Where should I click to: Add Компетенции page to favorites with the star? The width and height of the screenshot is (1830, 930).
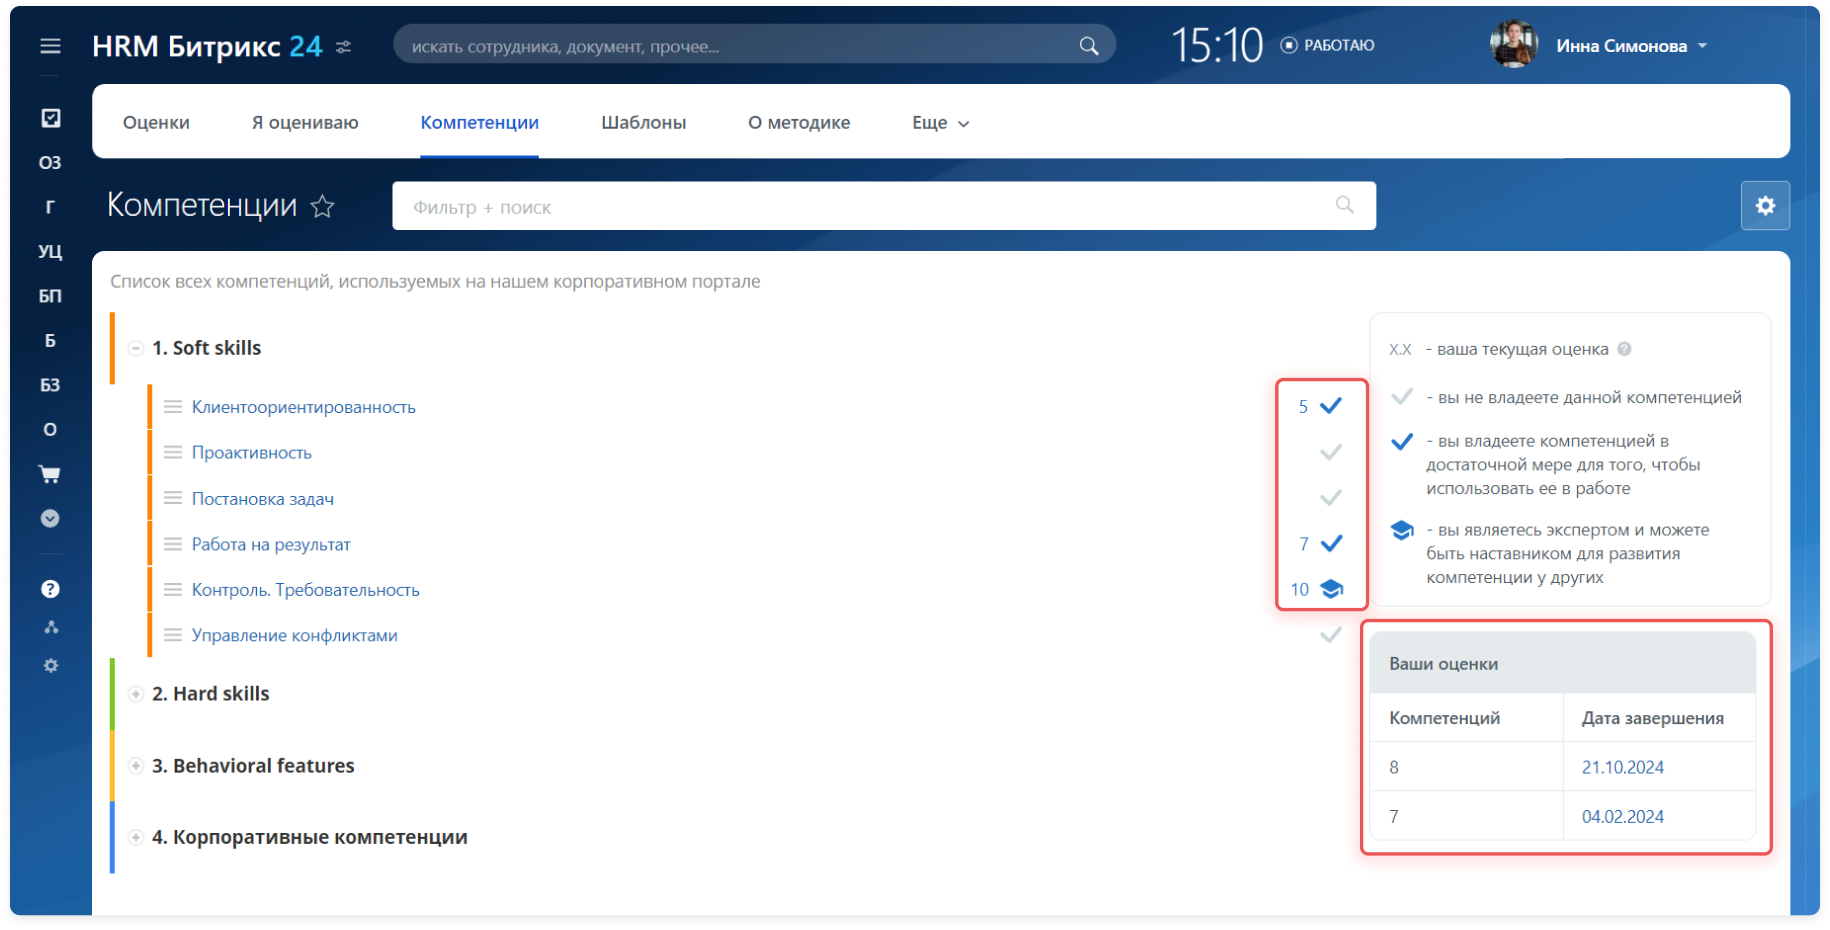pyautogui.click(x=322, y=207)
